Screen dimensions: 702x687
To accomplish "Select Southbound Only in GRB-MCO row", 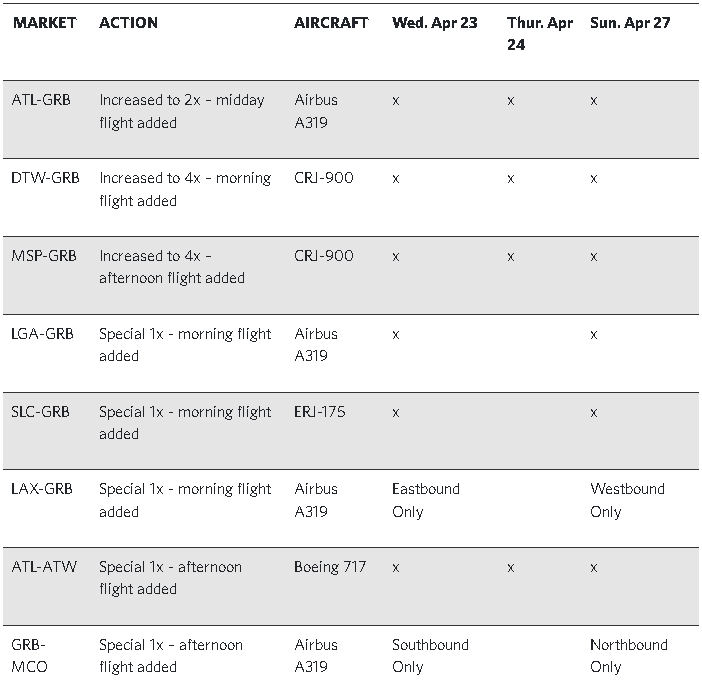I will [430, 656].
